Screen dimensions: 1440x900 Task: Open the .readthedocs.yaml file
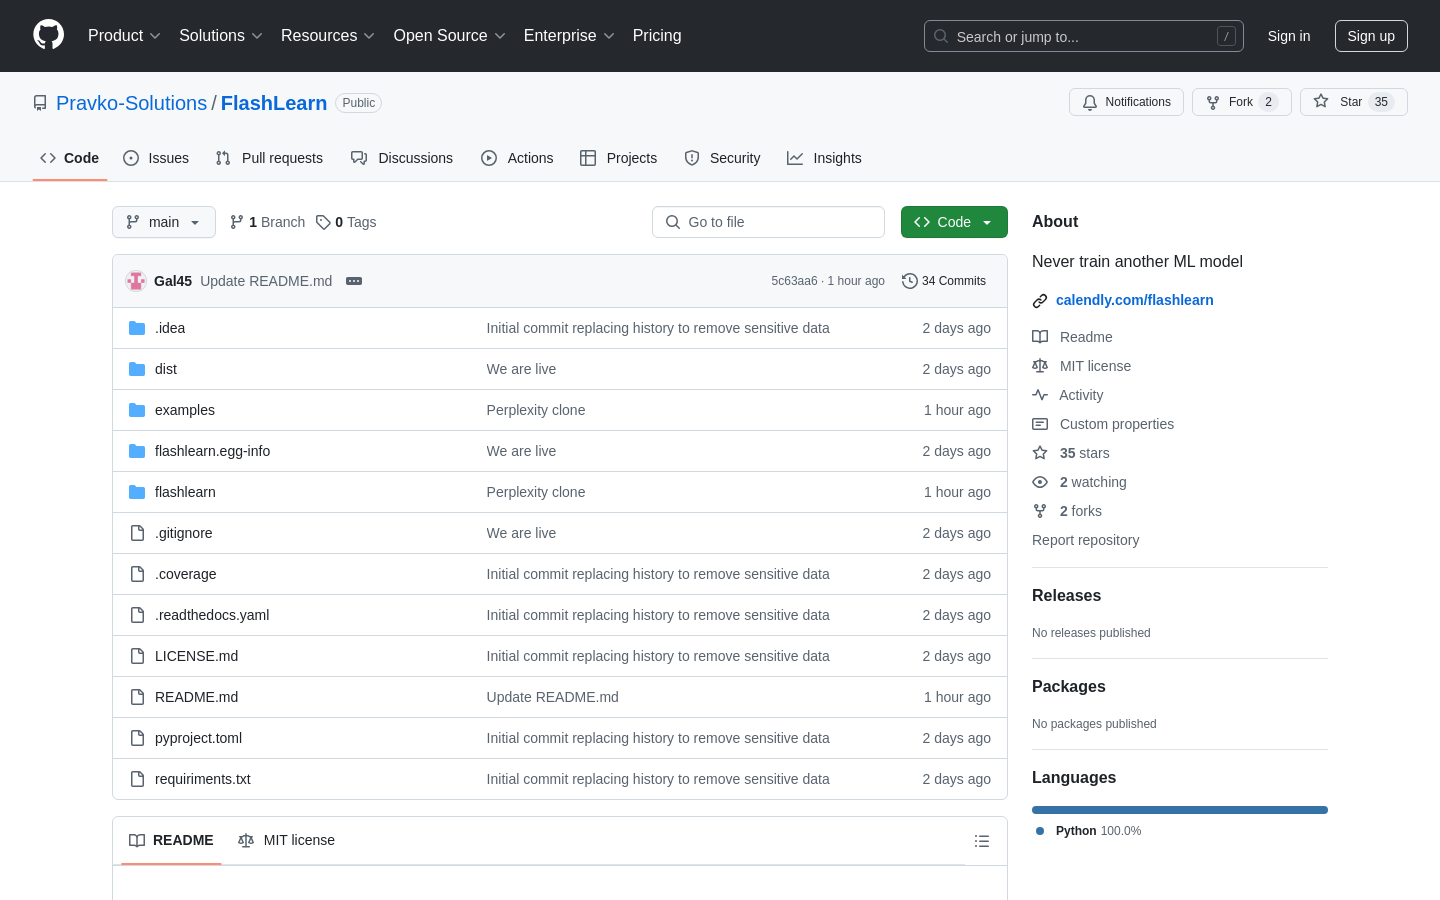pyautogui.click(x=212, y=615)
